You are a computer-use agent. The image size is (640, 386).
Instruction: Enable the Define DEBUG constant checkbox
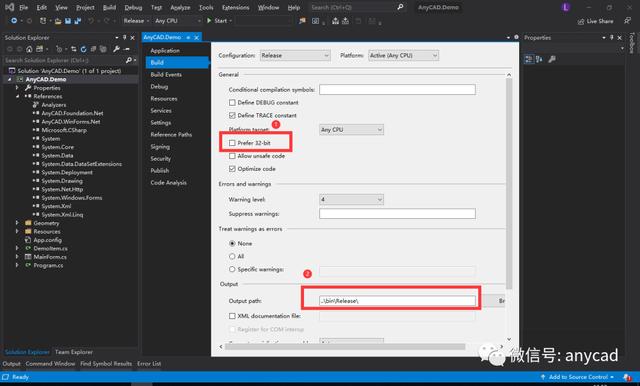(232, 102)
